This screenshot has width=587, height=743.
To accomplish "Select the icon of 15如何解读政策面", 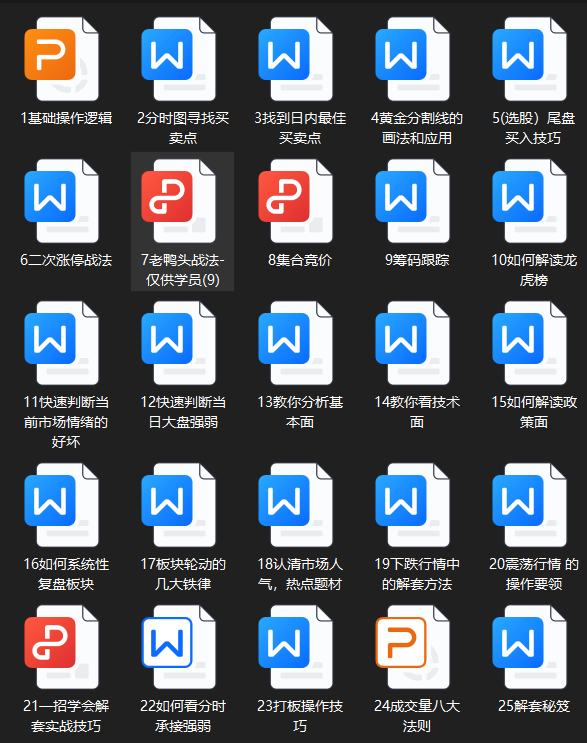I will pyautogui.click(x=530, y=343).
